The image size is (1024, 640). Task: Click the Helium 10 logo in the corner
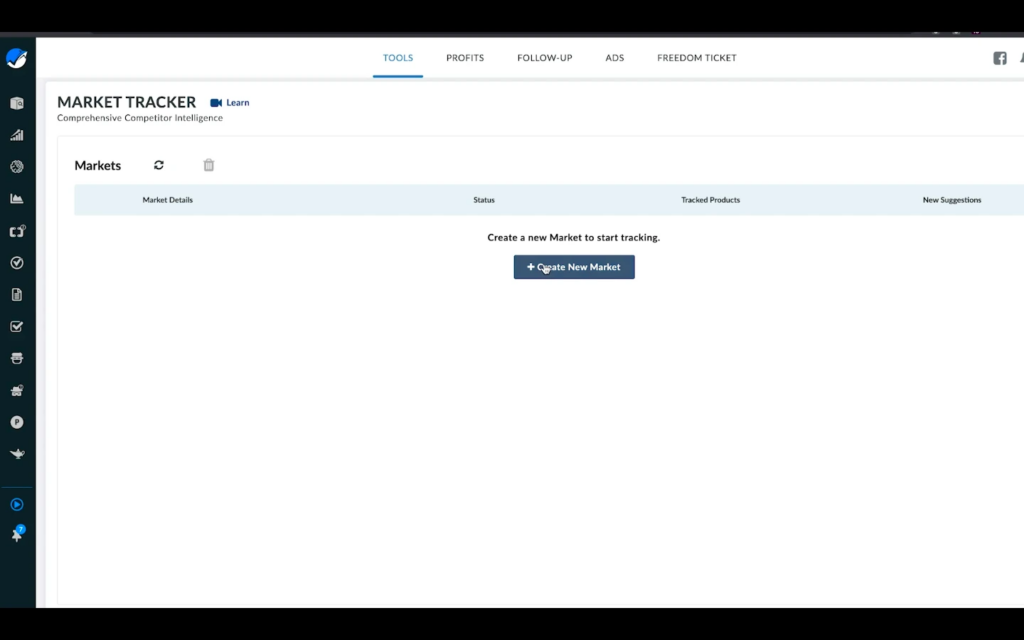coord(16,58)
